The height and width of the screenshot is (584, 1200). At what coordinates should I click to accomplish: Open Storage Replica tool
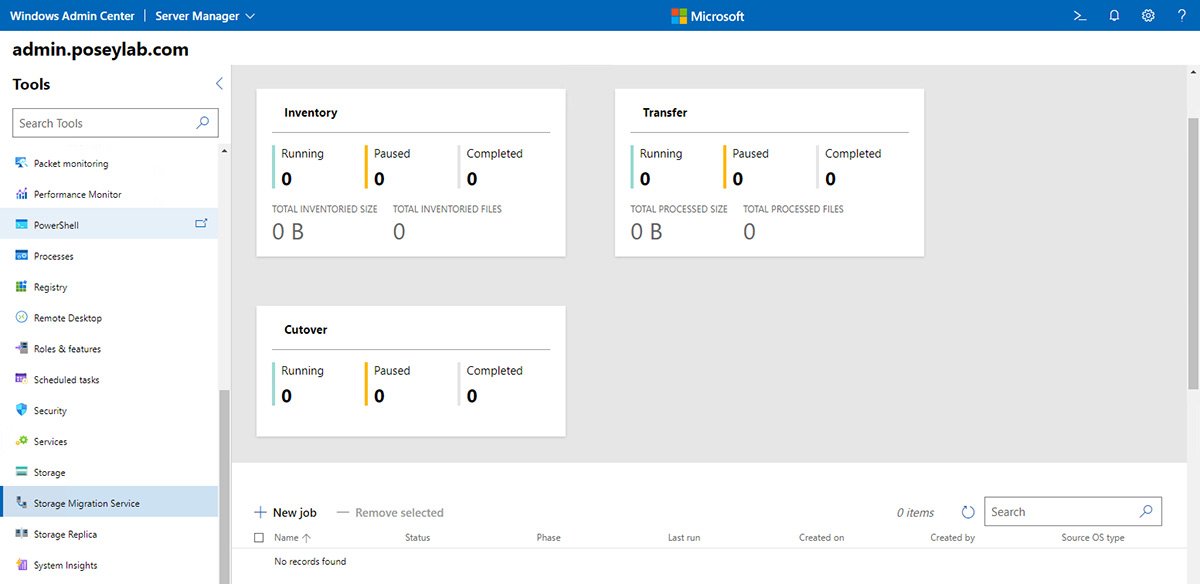65,535
